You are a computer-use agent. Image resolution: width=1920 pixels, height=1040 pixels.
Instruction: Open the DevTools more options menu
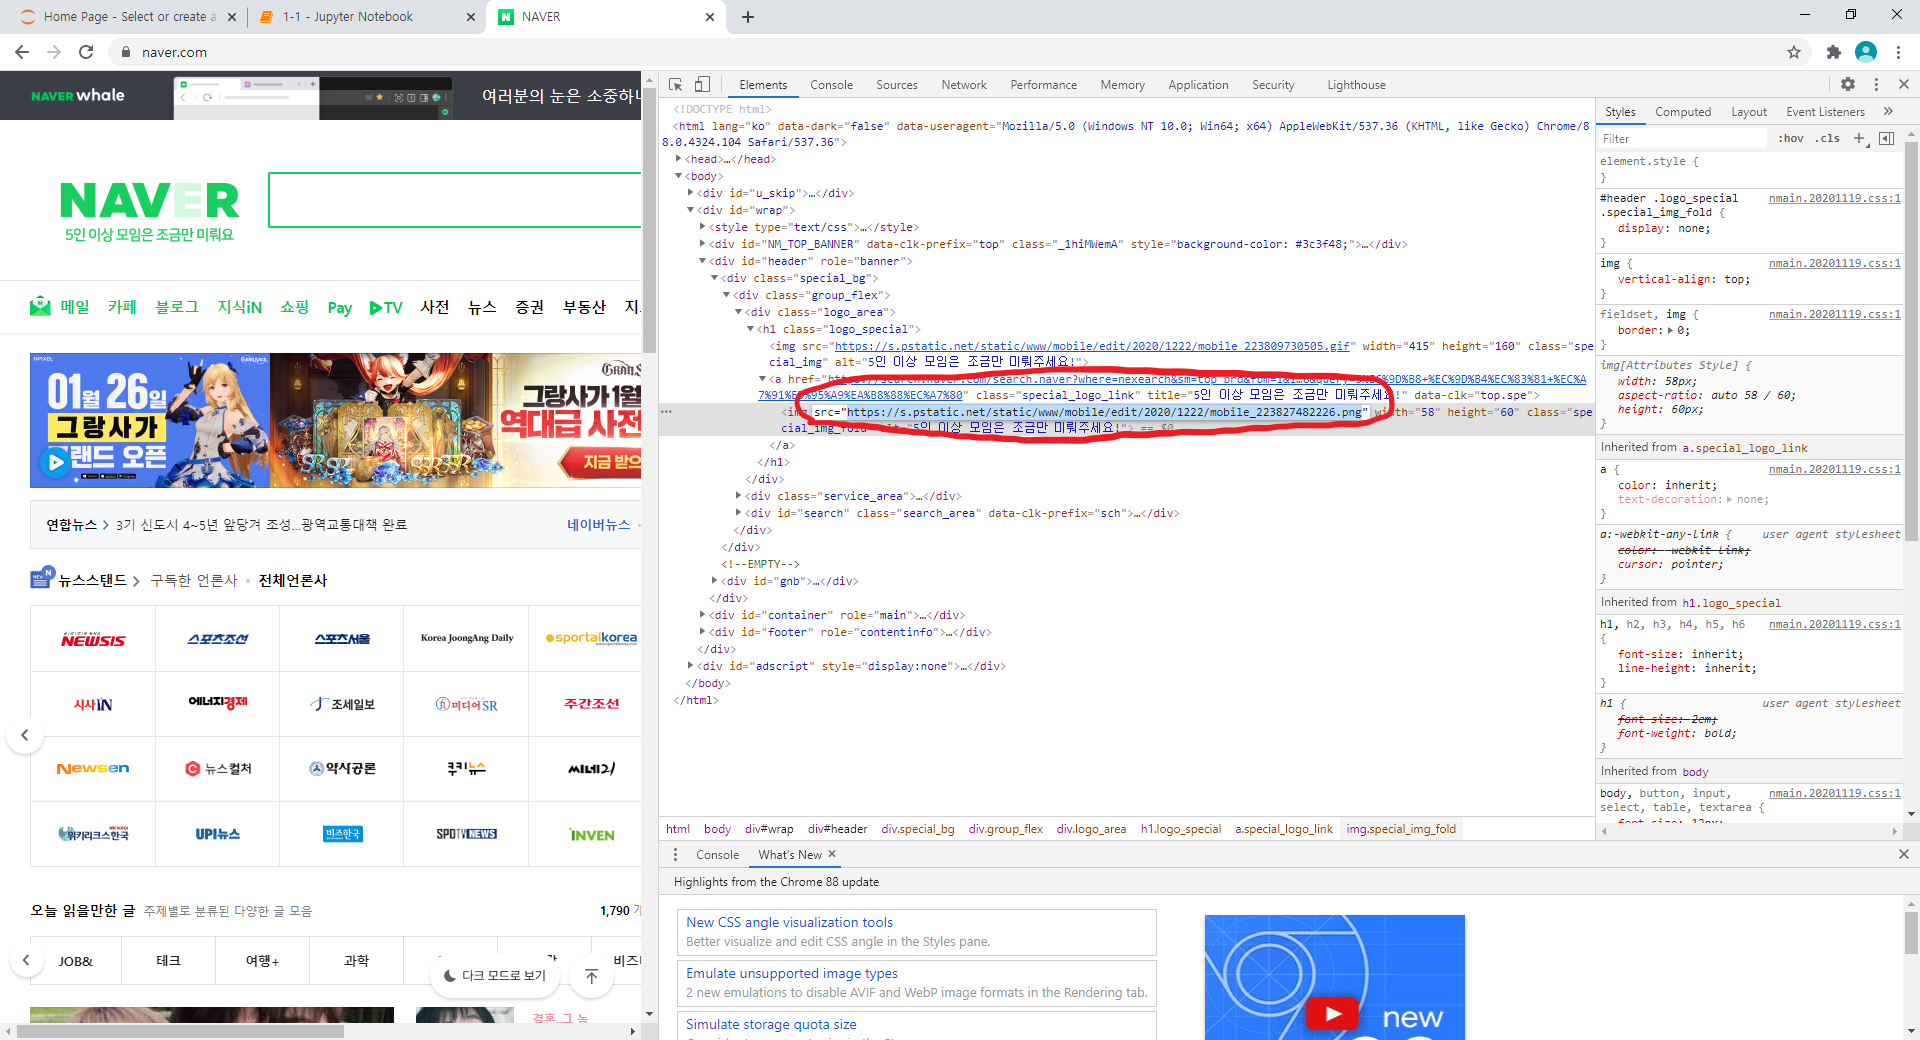(x=1876, y=85)
